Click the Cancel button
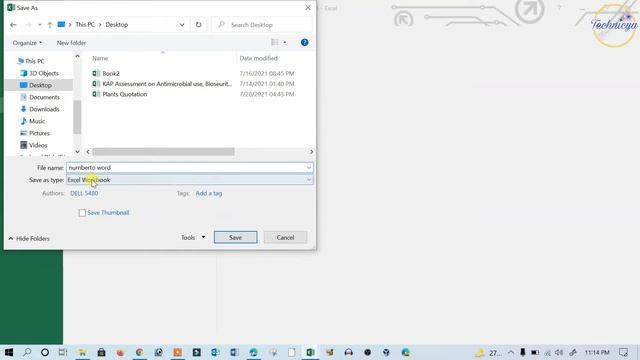 (285, 238)
